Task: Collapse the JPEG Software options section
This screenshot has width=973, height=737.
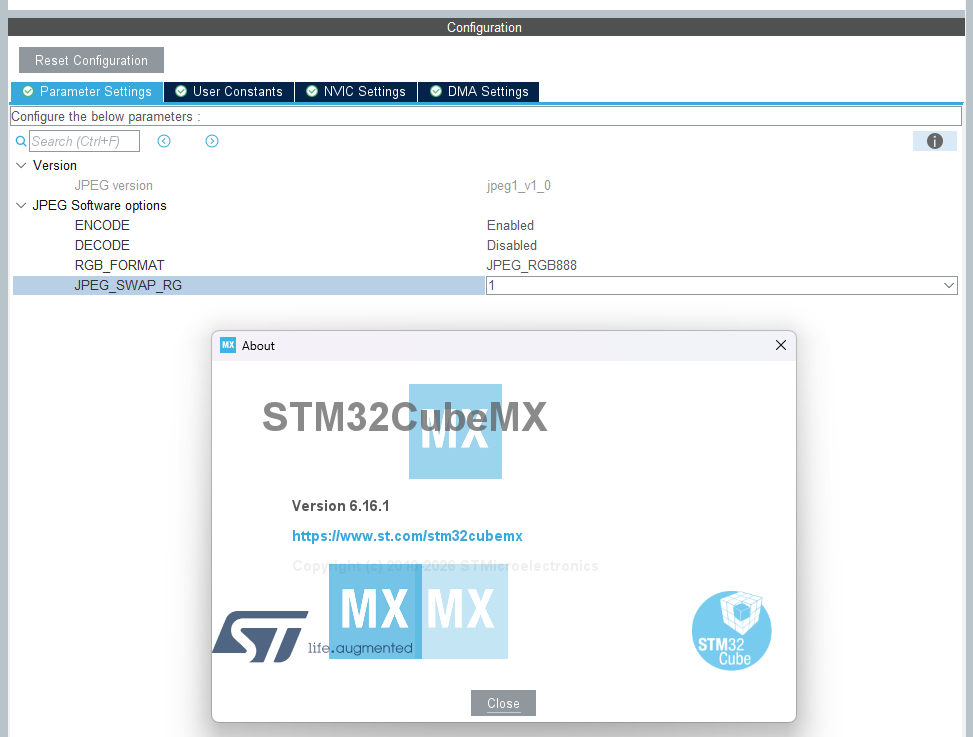Action: [21, 205]
